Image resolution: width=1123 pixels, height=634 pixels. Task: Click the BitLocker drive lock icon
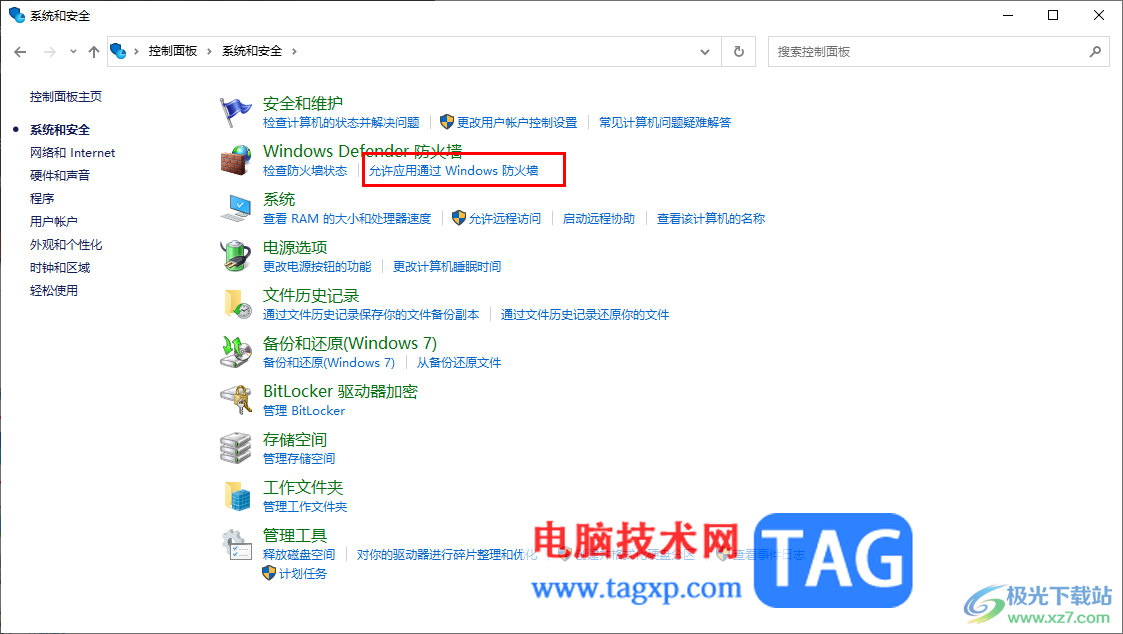(236, 400)
